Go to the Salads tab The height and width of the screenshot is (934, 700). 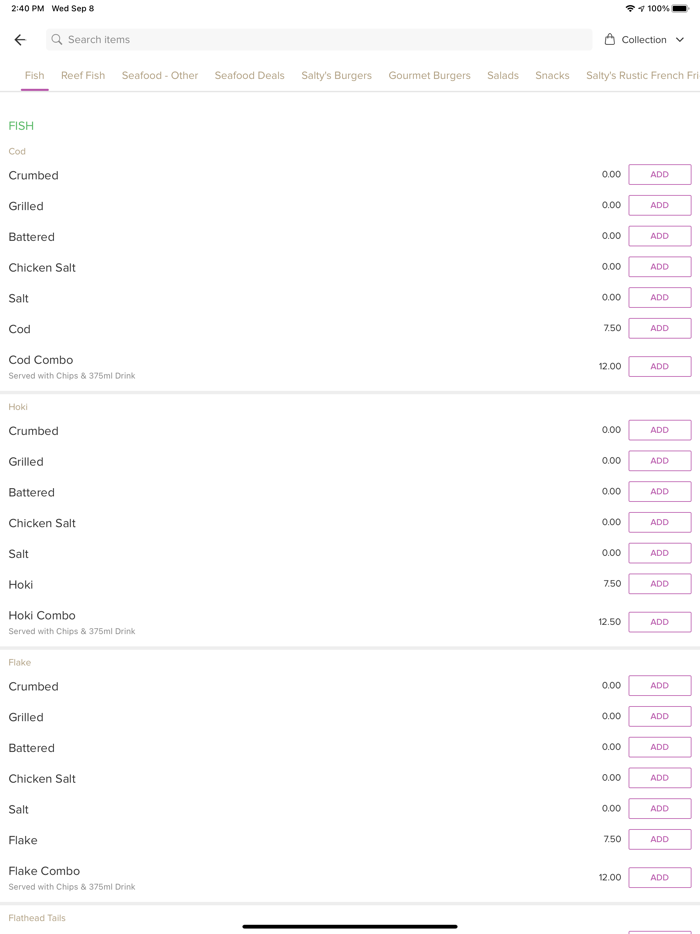[x=503, y=75]
